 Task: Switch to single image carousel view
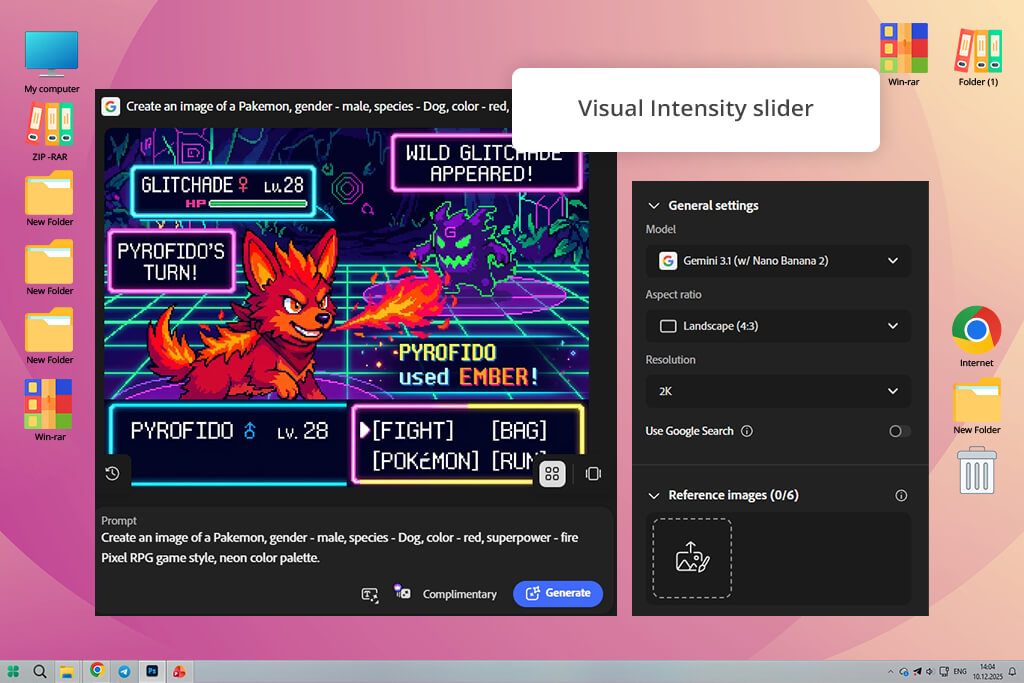click(x=593, y=473)
